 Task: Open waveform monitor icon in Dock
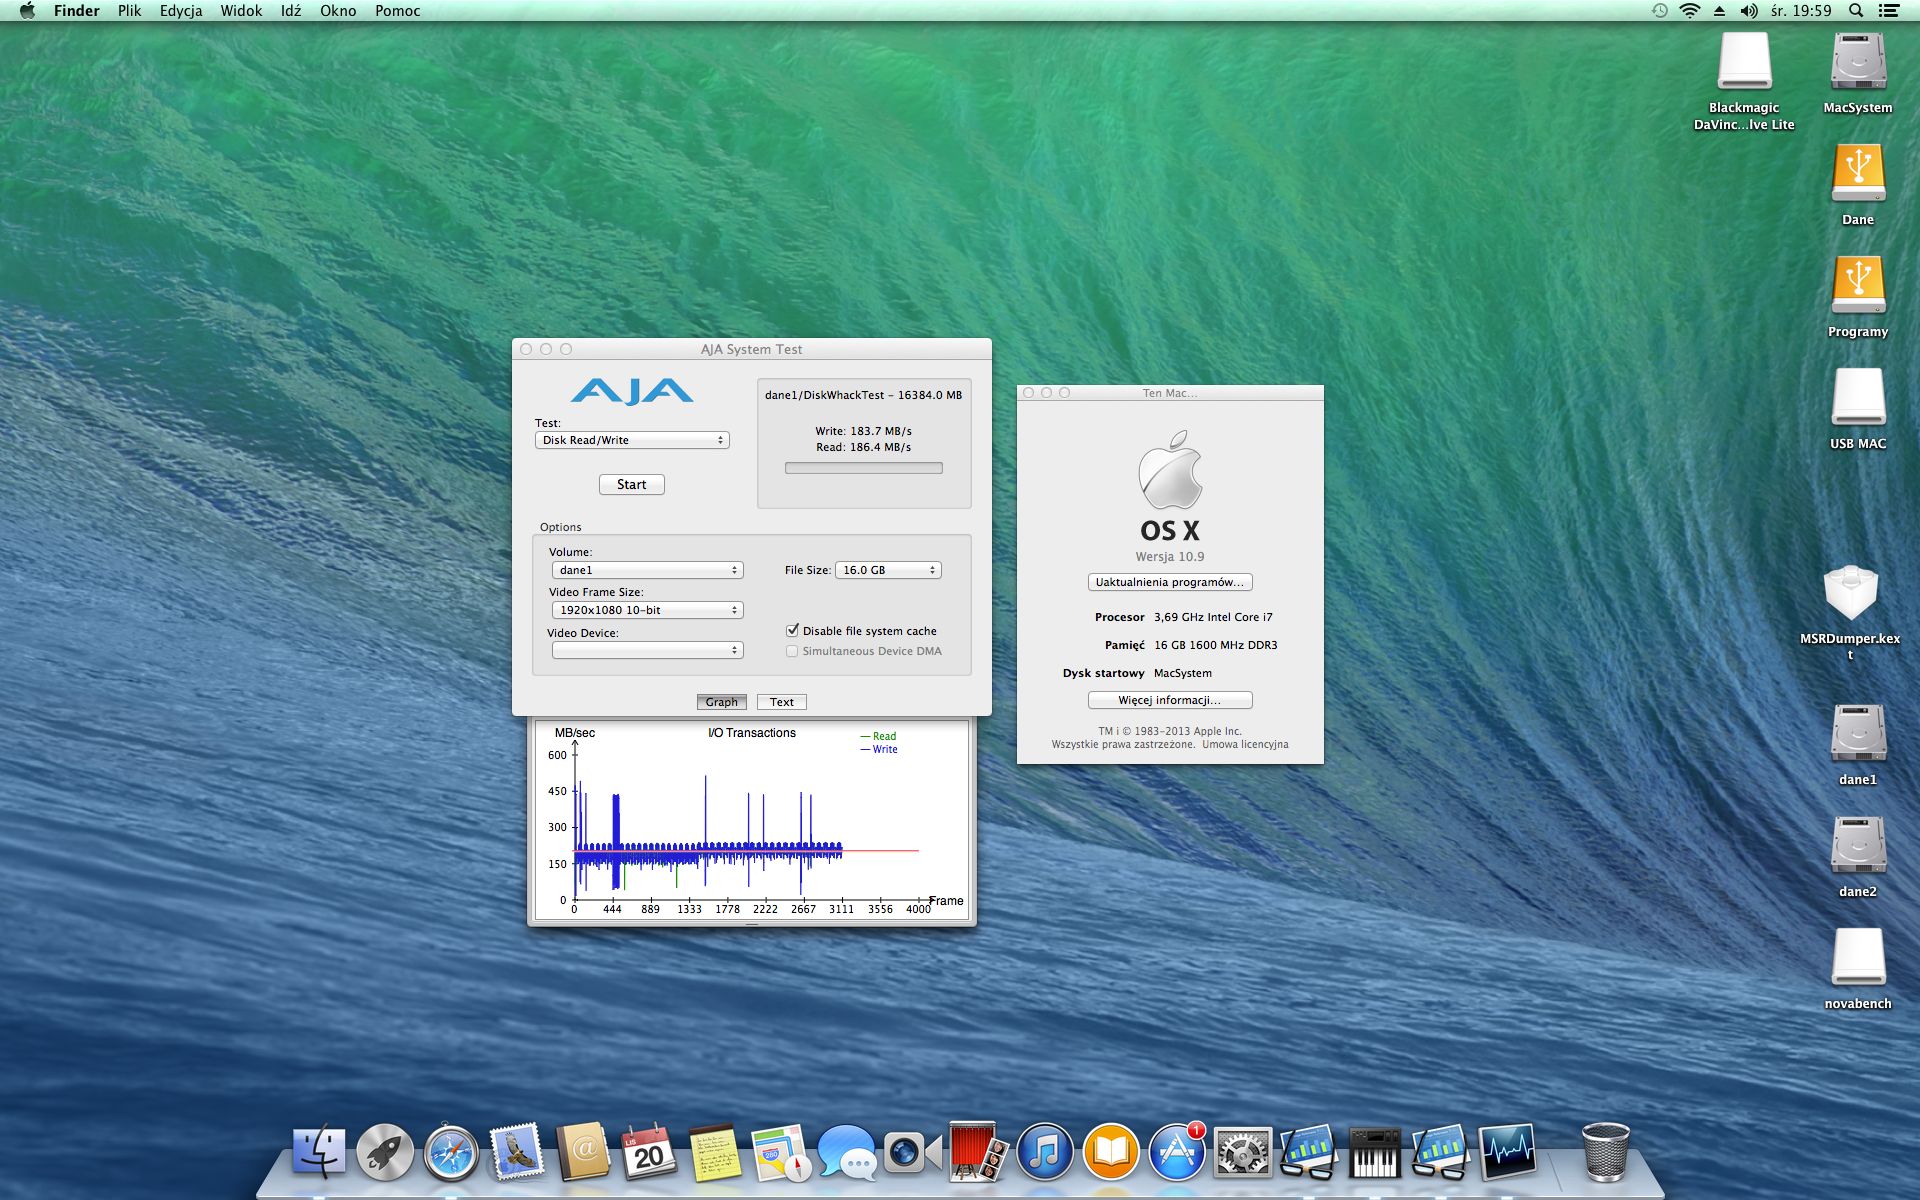1507,1152
